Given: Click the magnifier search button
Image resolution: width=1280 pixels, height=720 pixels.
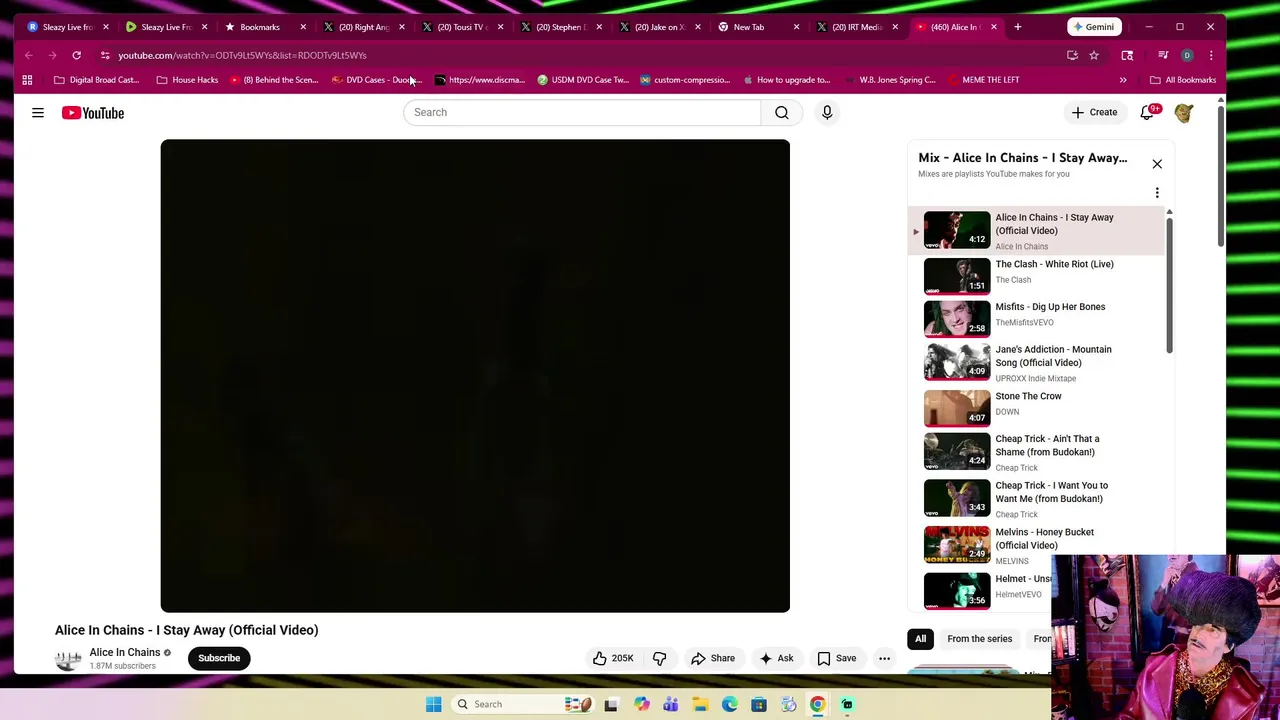Looking at the screenshot, I should pyautogui.click(x=782, y=112).
